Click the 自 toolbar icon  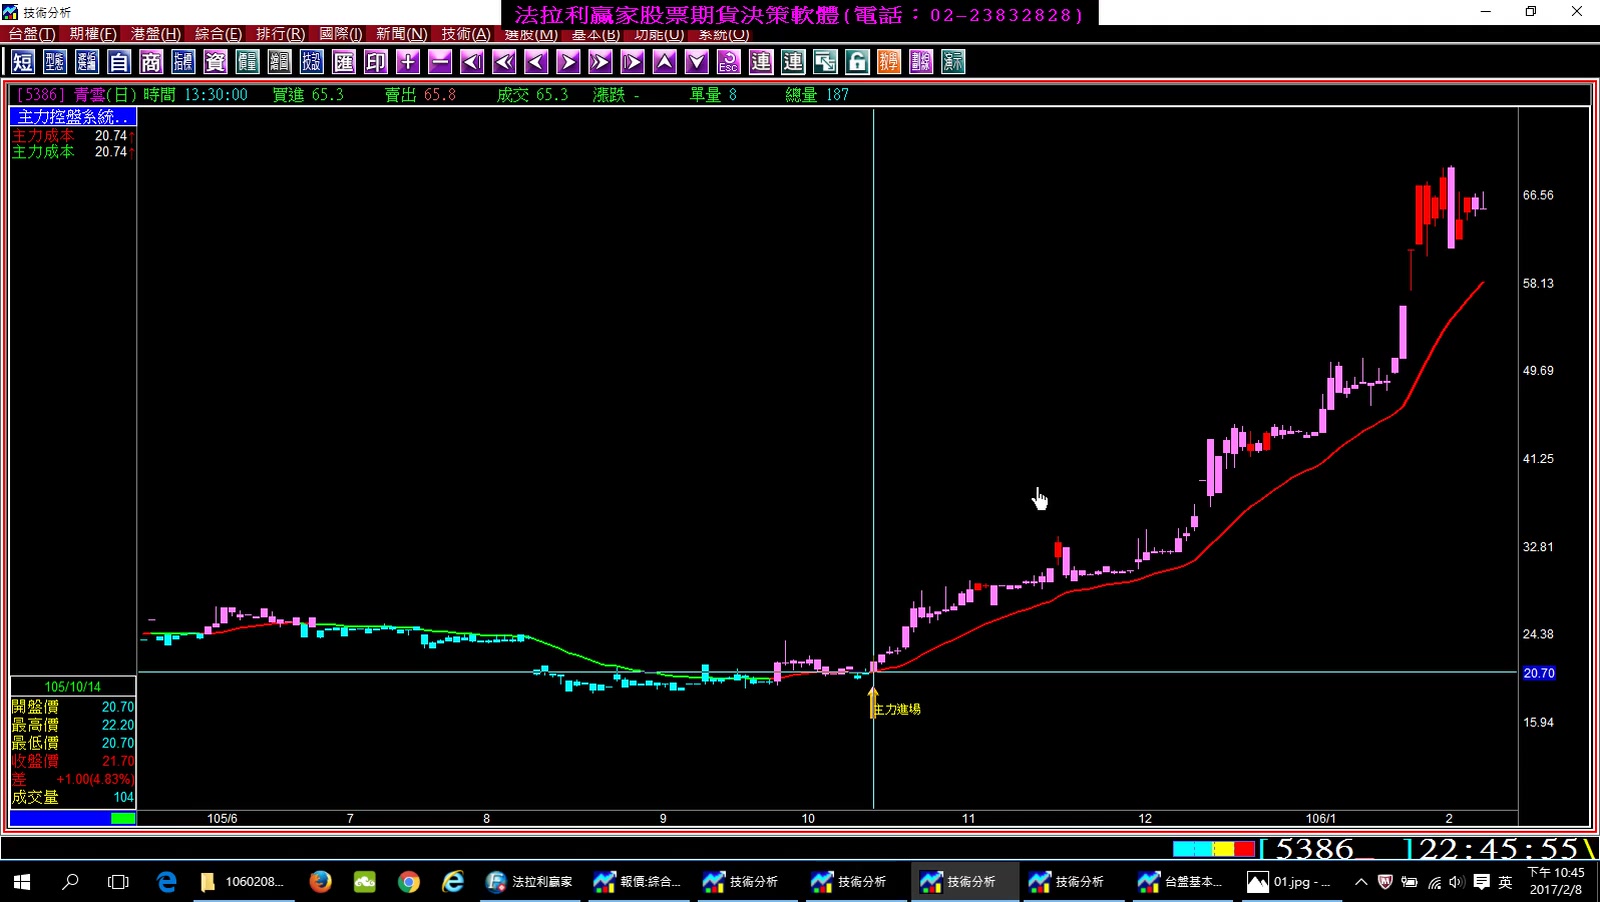tap(119, 62)
